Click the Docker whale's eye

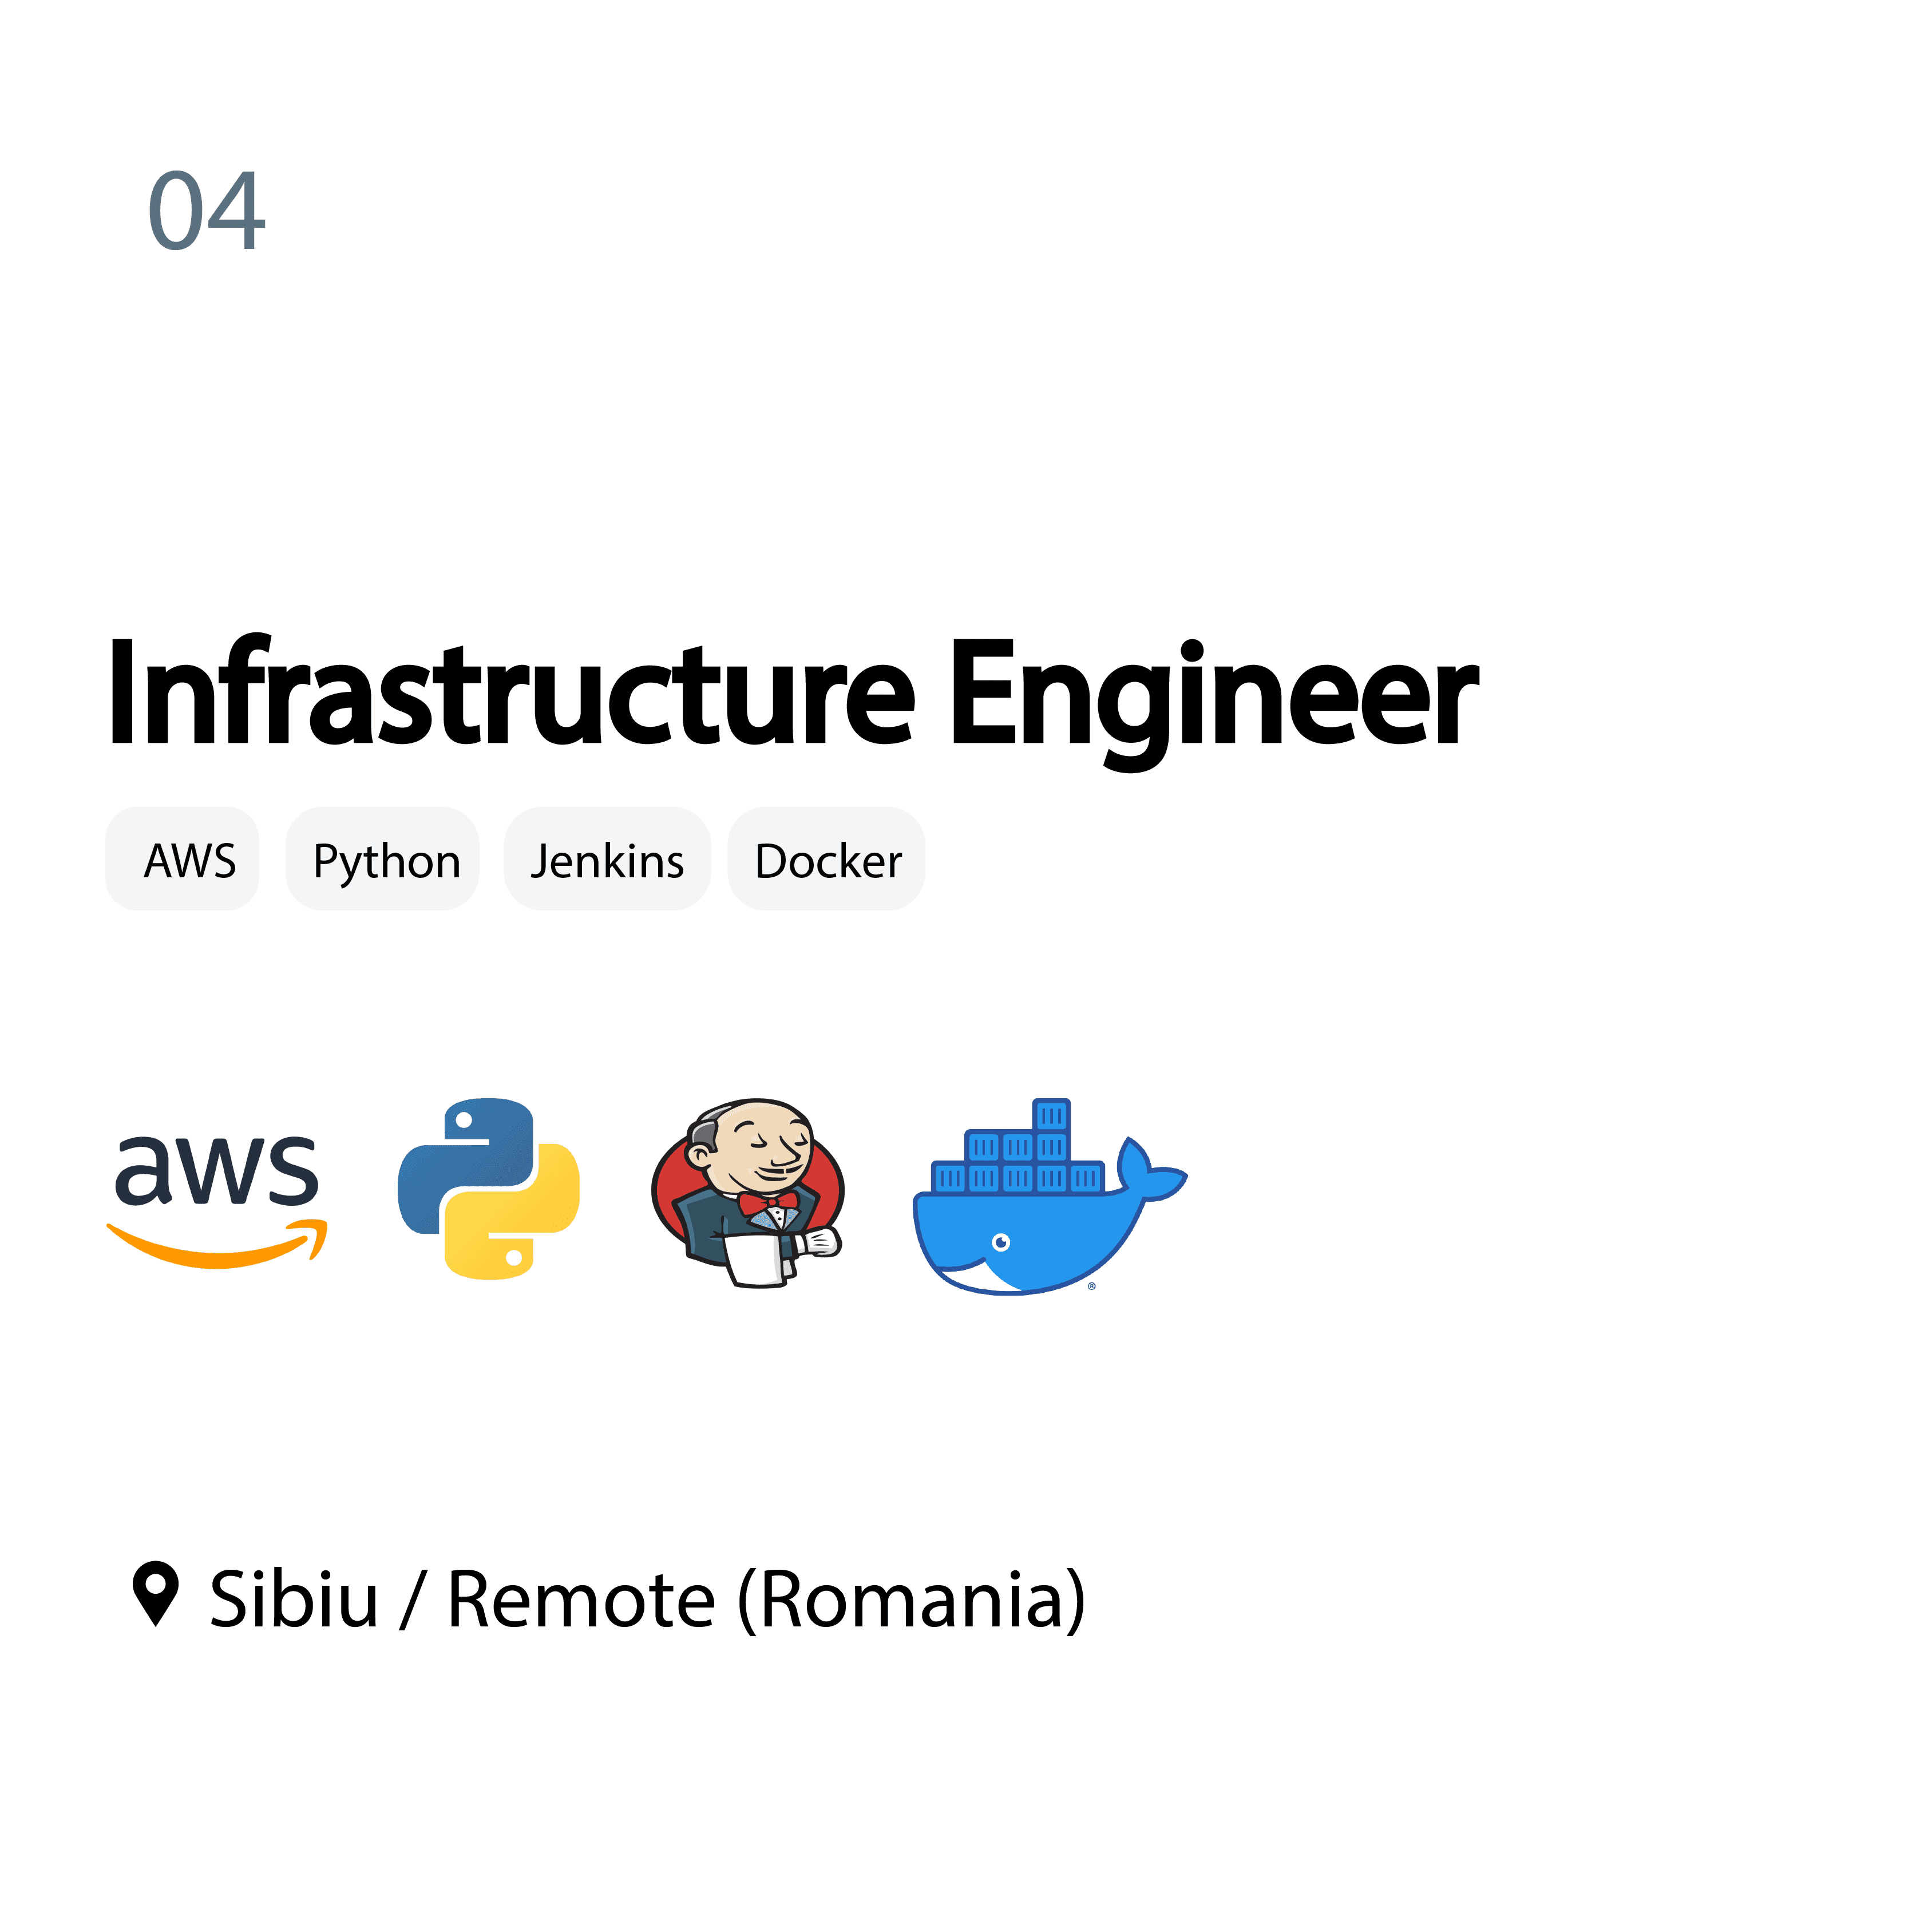tap(1001, 1242)
